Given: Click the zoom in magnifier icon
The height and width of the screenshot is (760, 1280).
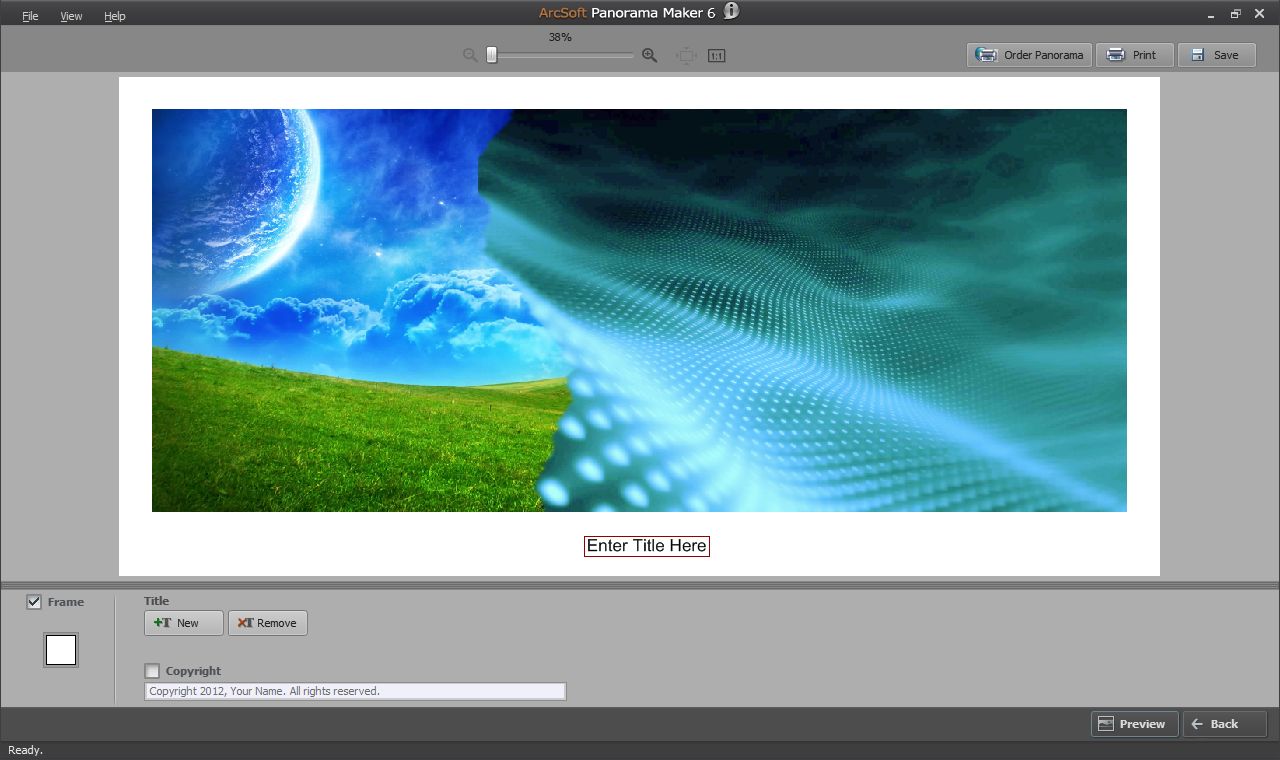Looking at the screenshot, I should point(649,55).
